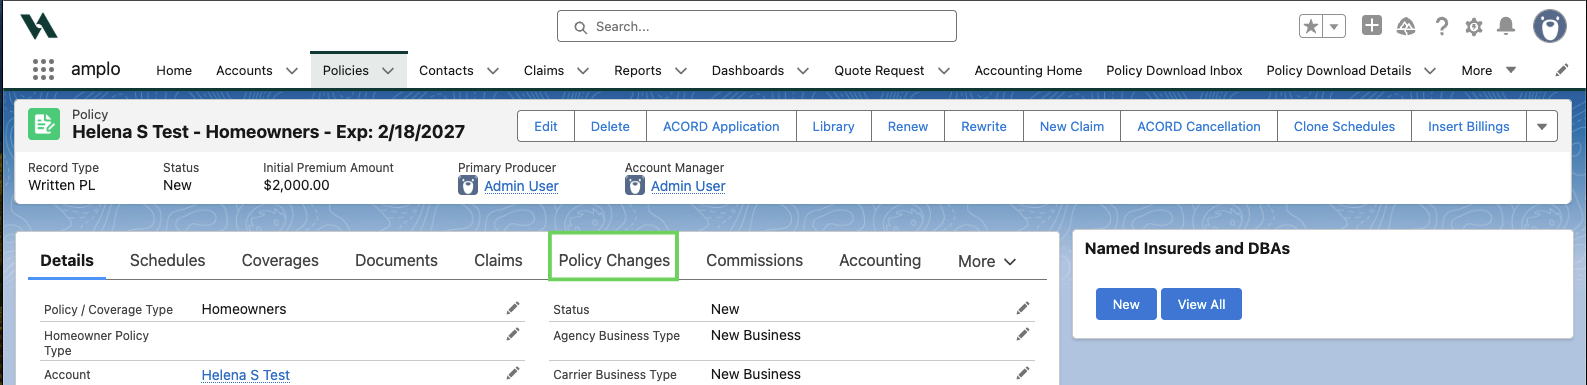
Task: Click the Edit policy button
Action: tap(546, 126)
